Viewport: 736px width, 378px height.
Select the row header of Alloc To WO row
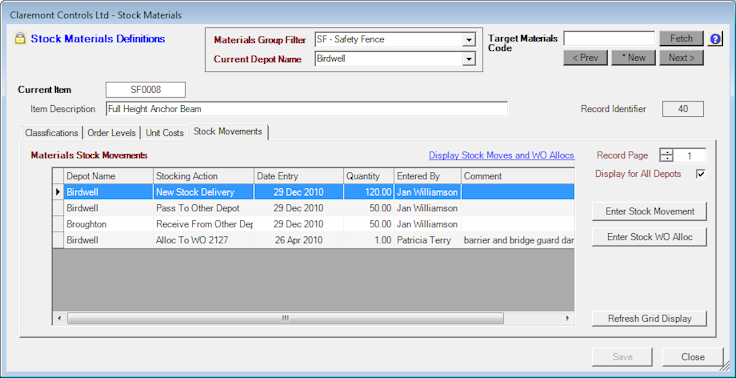(x=58, y=240)
